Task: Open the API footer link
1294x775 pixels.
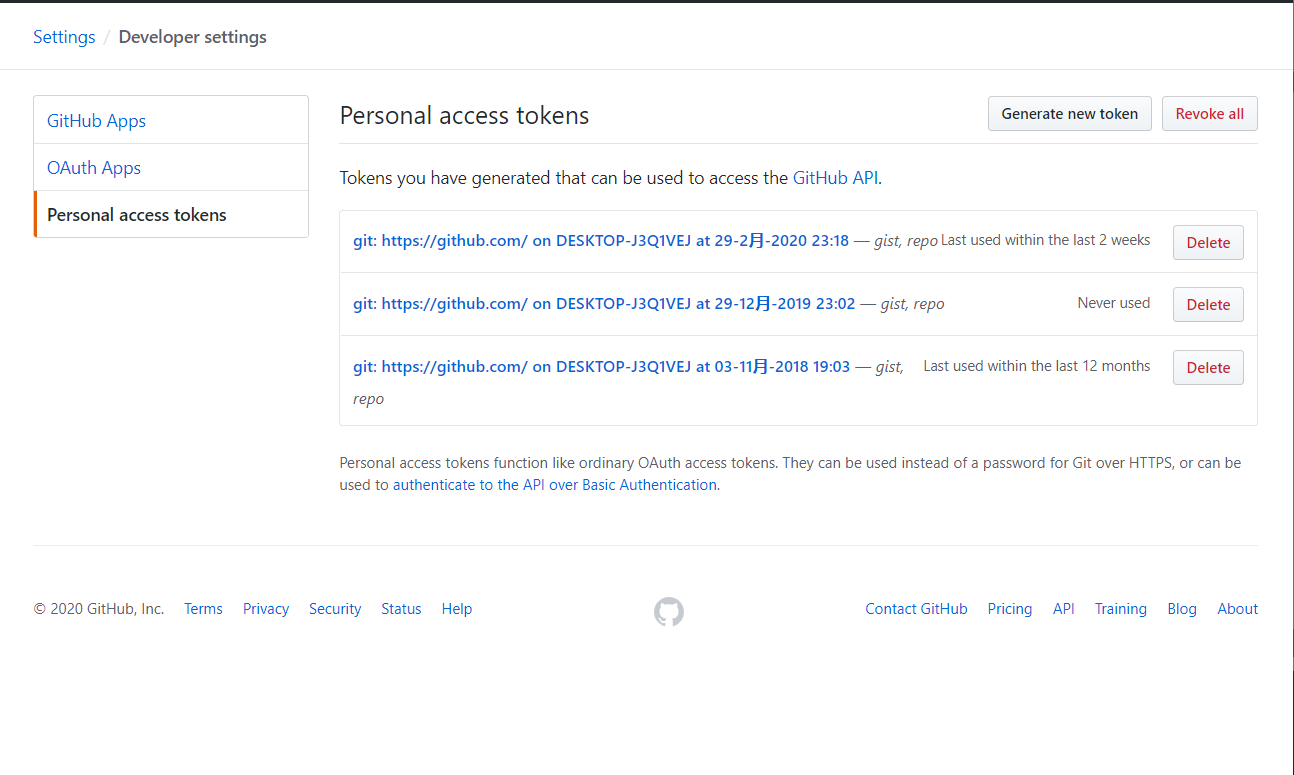Action: pos(1064,609)
